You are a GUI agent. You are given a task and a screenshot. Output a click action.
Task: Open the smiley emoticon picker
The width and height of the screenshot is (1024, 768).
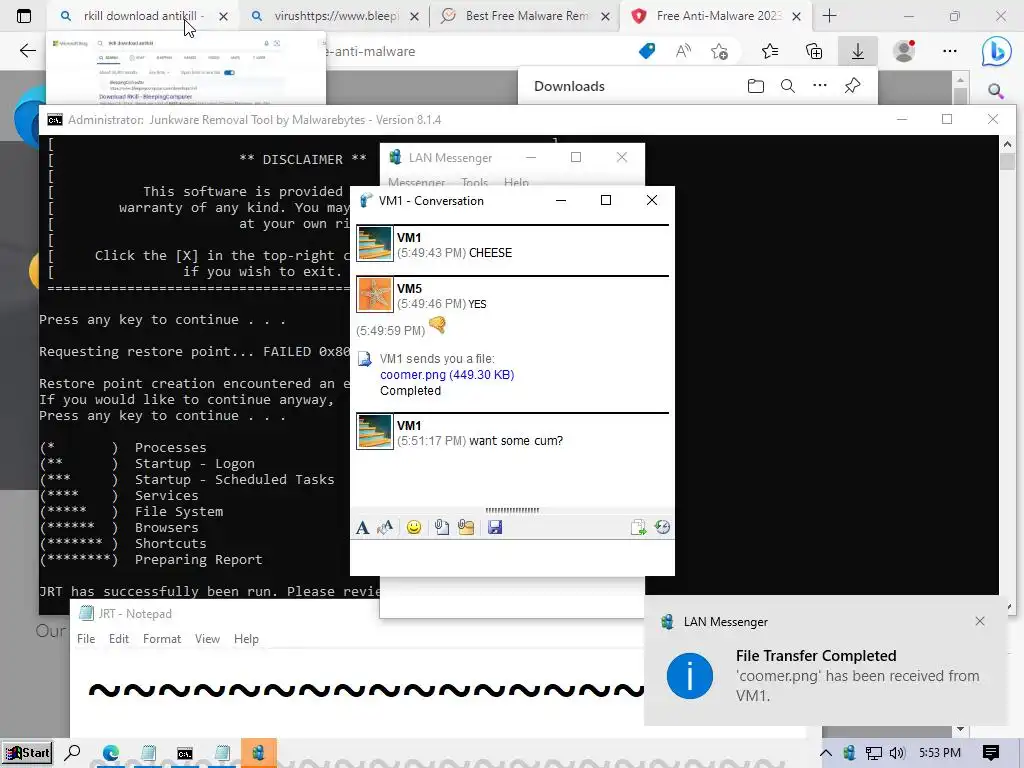[x=413, y=528]
